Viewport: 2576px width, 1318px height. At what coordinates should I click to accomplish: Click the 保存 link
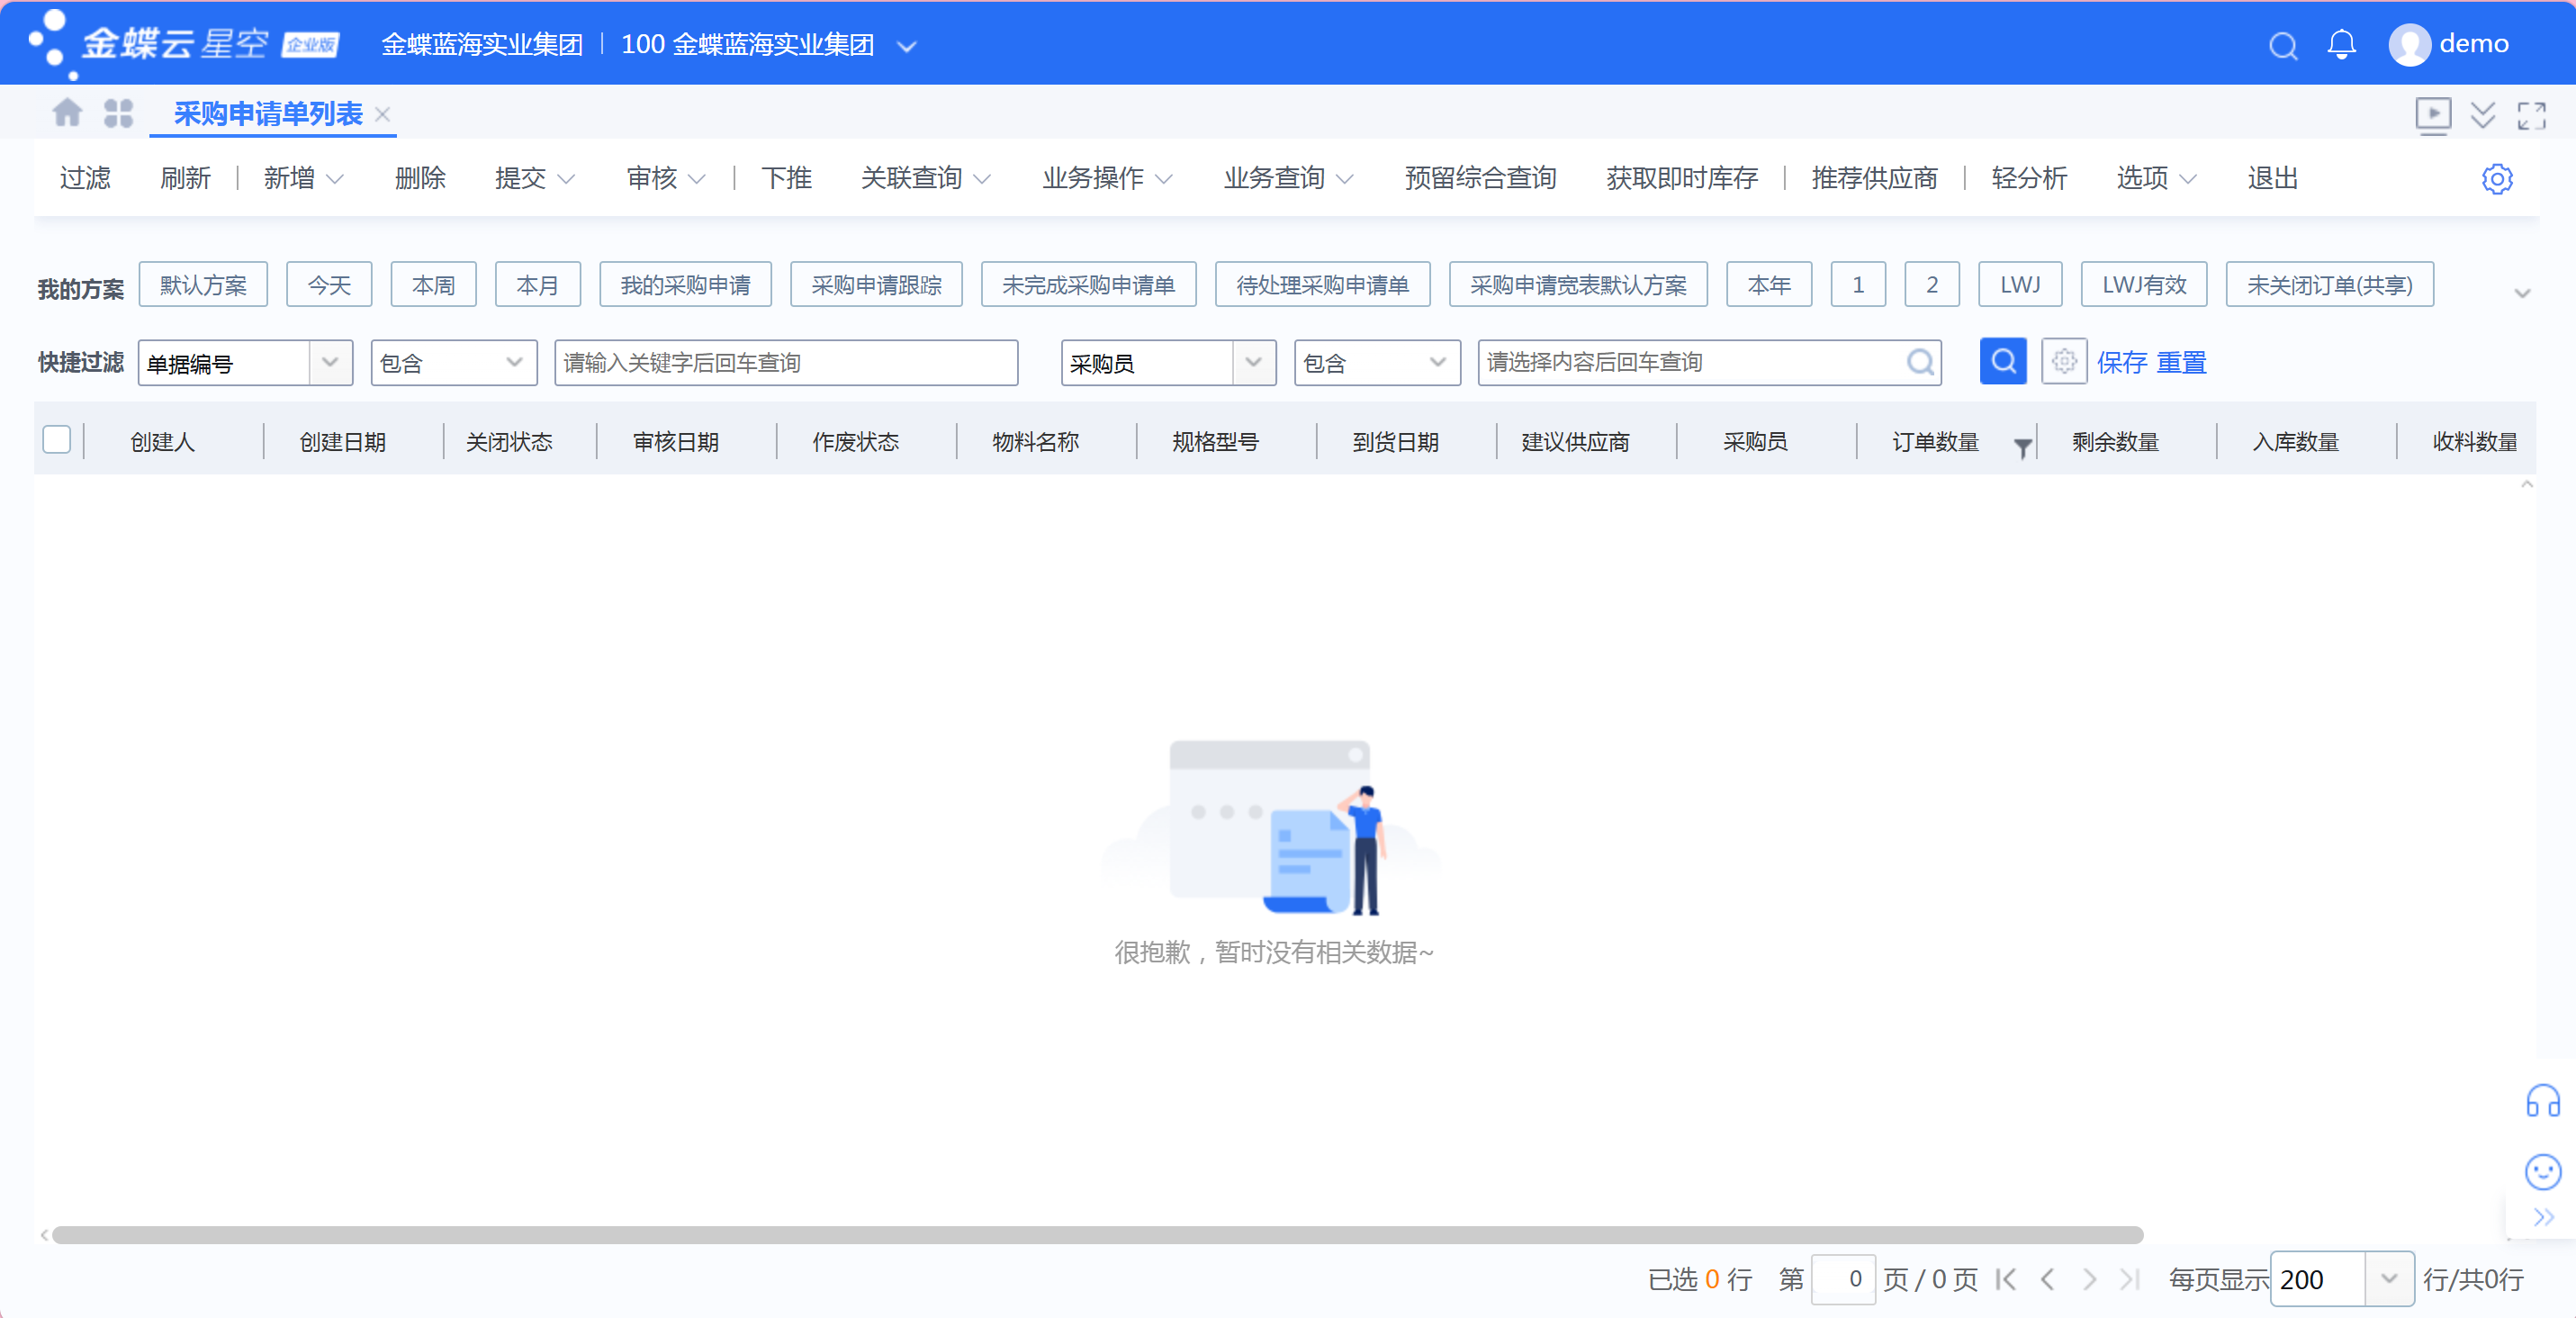click(2121, 362)
